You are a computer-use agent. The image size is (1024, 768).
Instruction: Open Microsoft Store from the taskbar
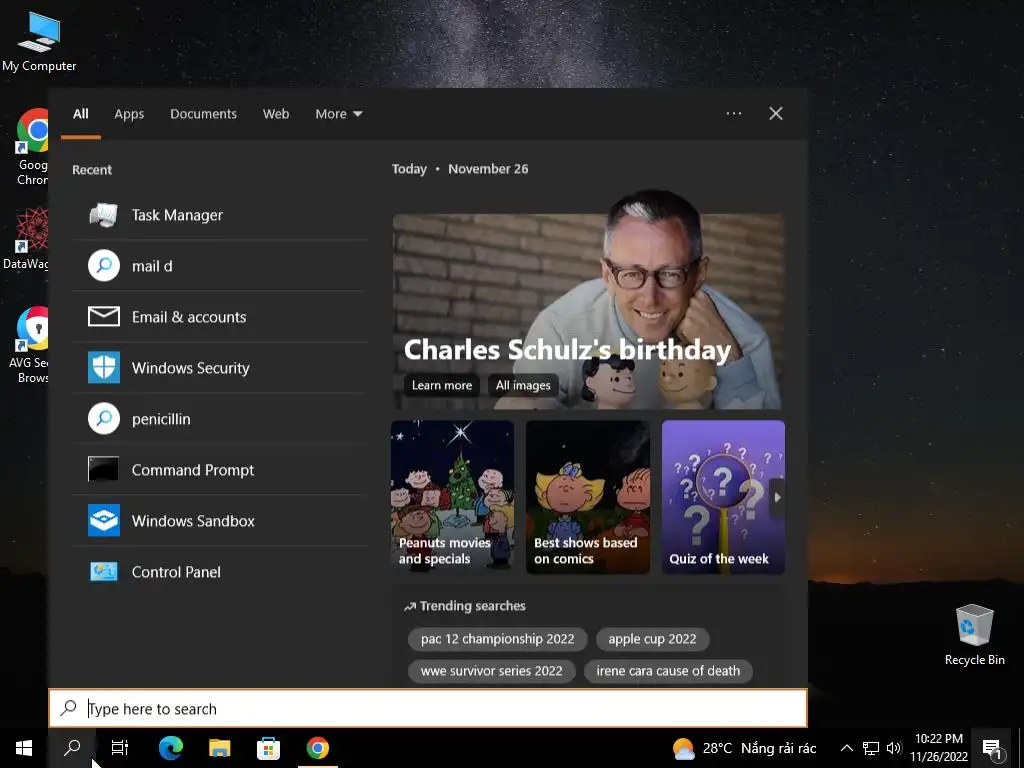pyautogui.click(x=268, y=748)
